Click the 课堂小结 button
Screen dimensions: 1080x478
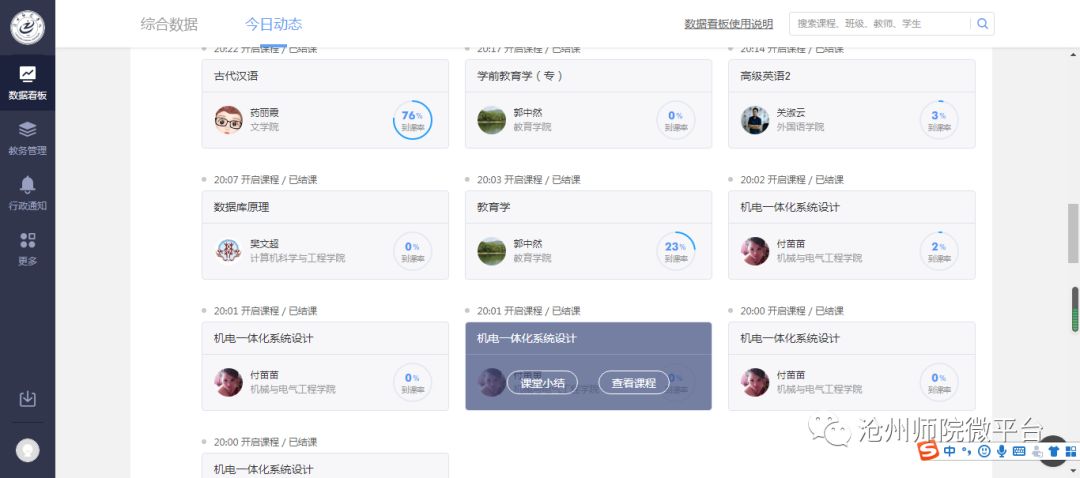[542, 383]
